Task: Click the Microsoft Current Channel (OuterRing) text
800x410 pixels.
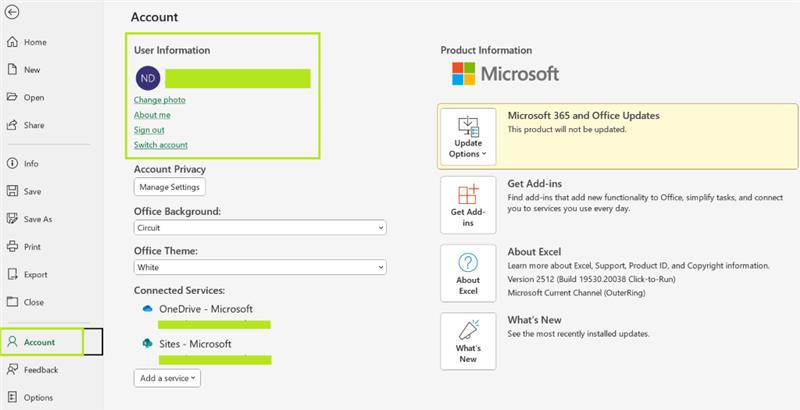Action: click(x=577, y=293)
